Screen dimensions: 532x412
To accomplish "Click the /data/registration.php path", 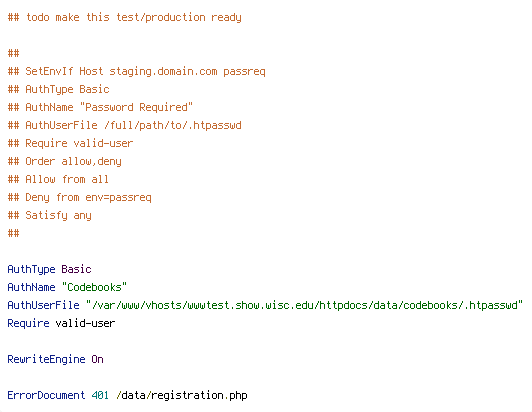I will click(x=182, y=395).
